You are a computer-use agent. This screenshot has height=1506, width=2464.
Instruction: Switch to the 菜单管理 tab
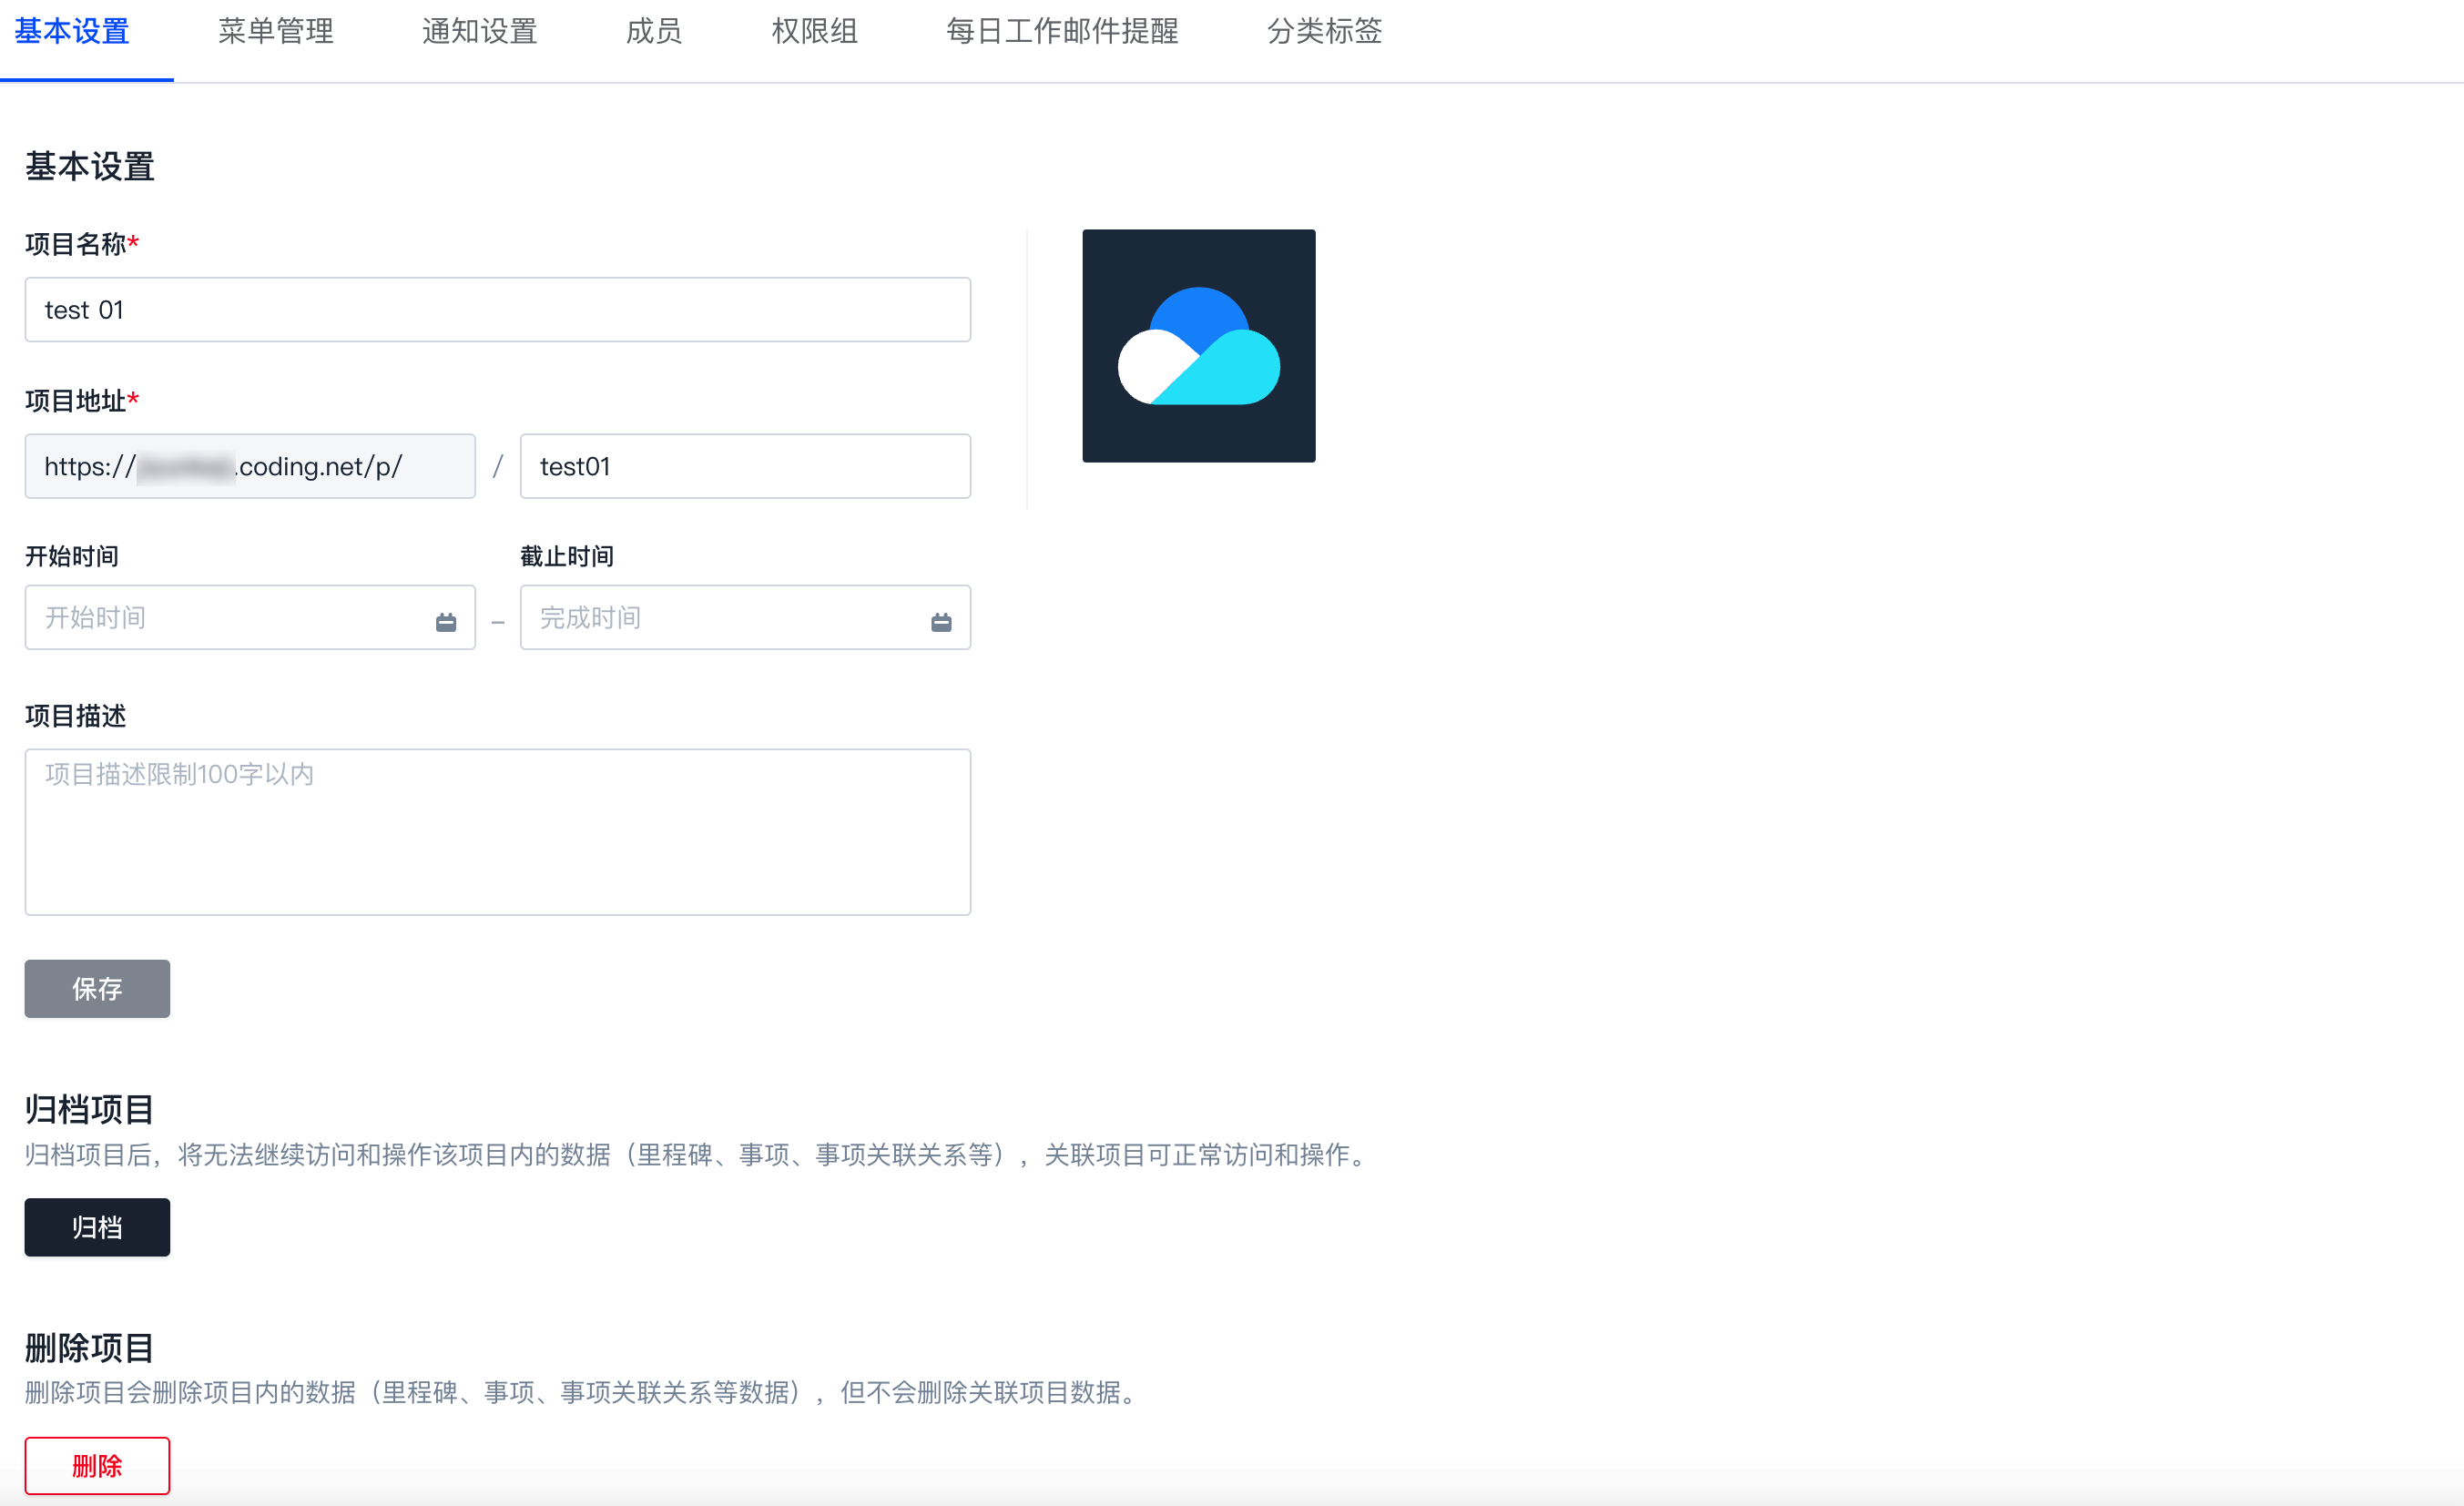275,32
